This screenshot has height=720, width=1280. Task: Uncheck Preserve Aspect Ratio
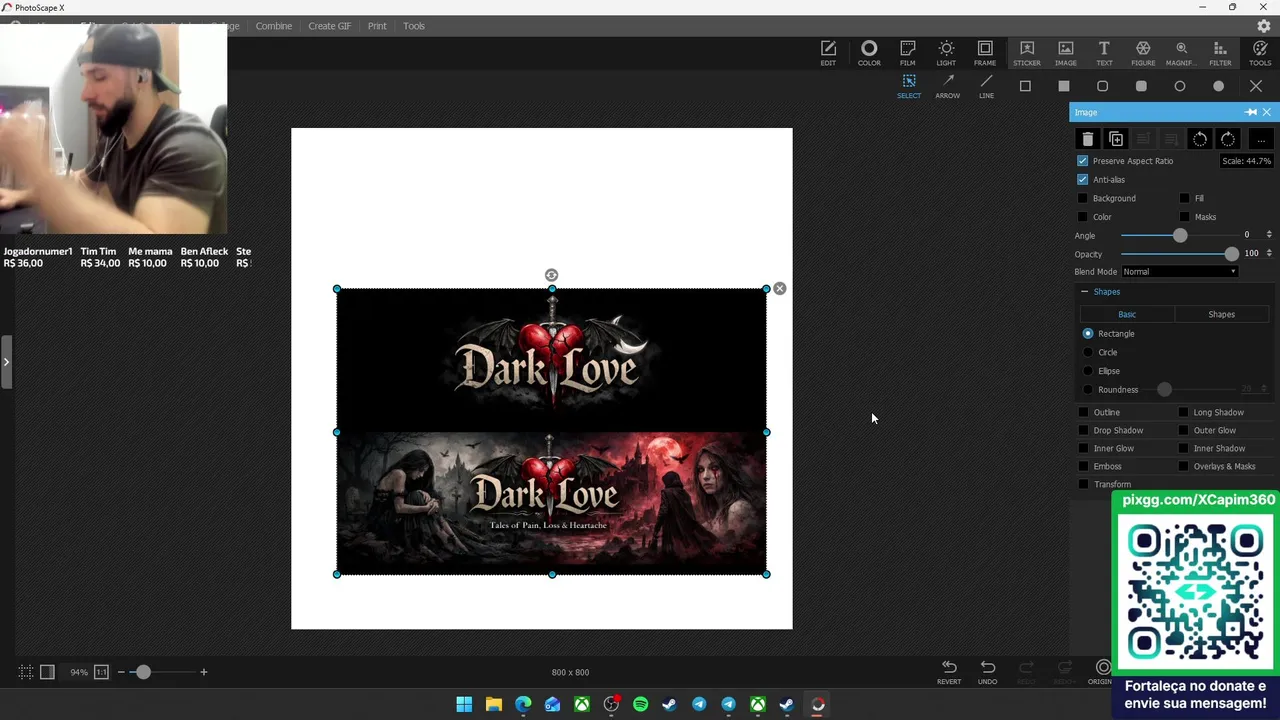[x=1082, y=161]
